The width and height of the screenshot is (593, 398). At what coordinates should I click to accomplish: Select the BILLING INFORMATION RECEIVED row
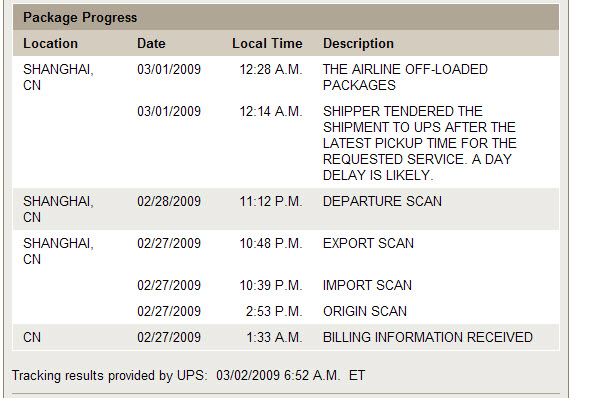point(286,337)
